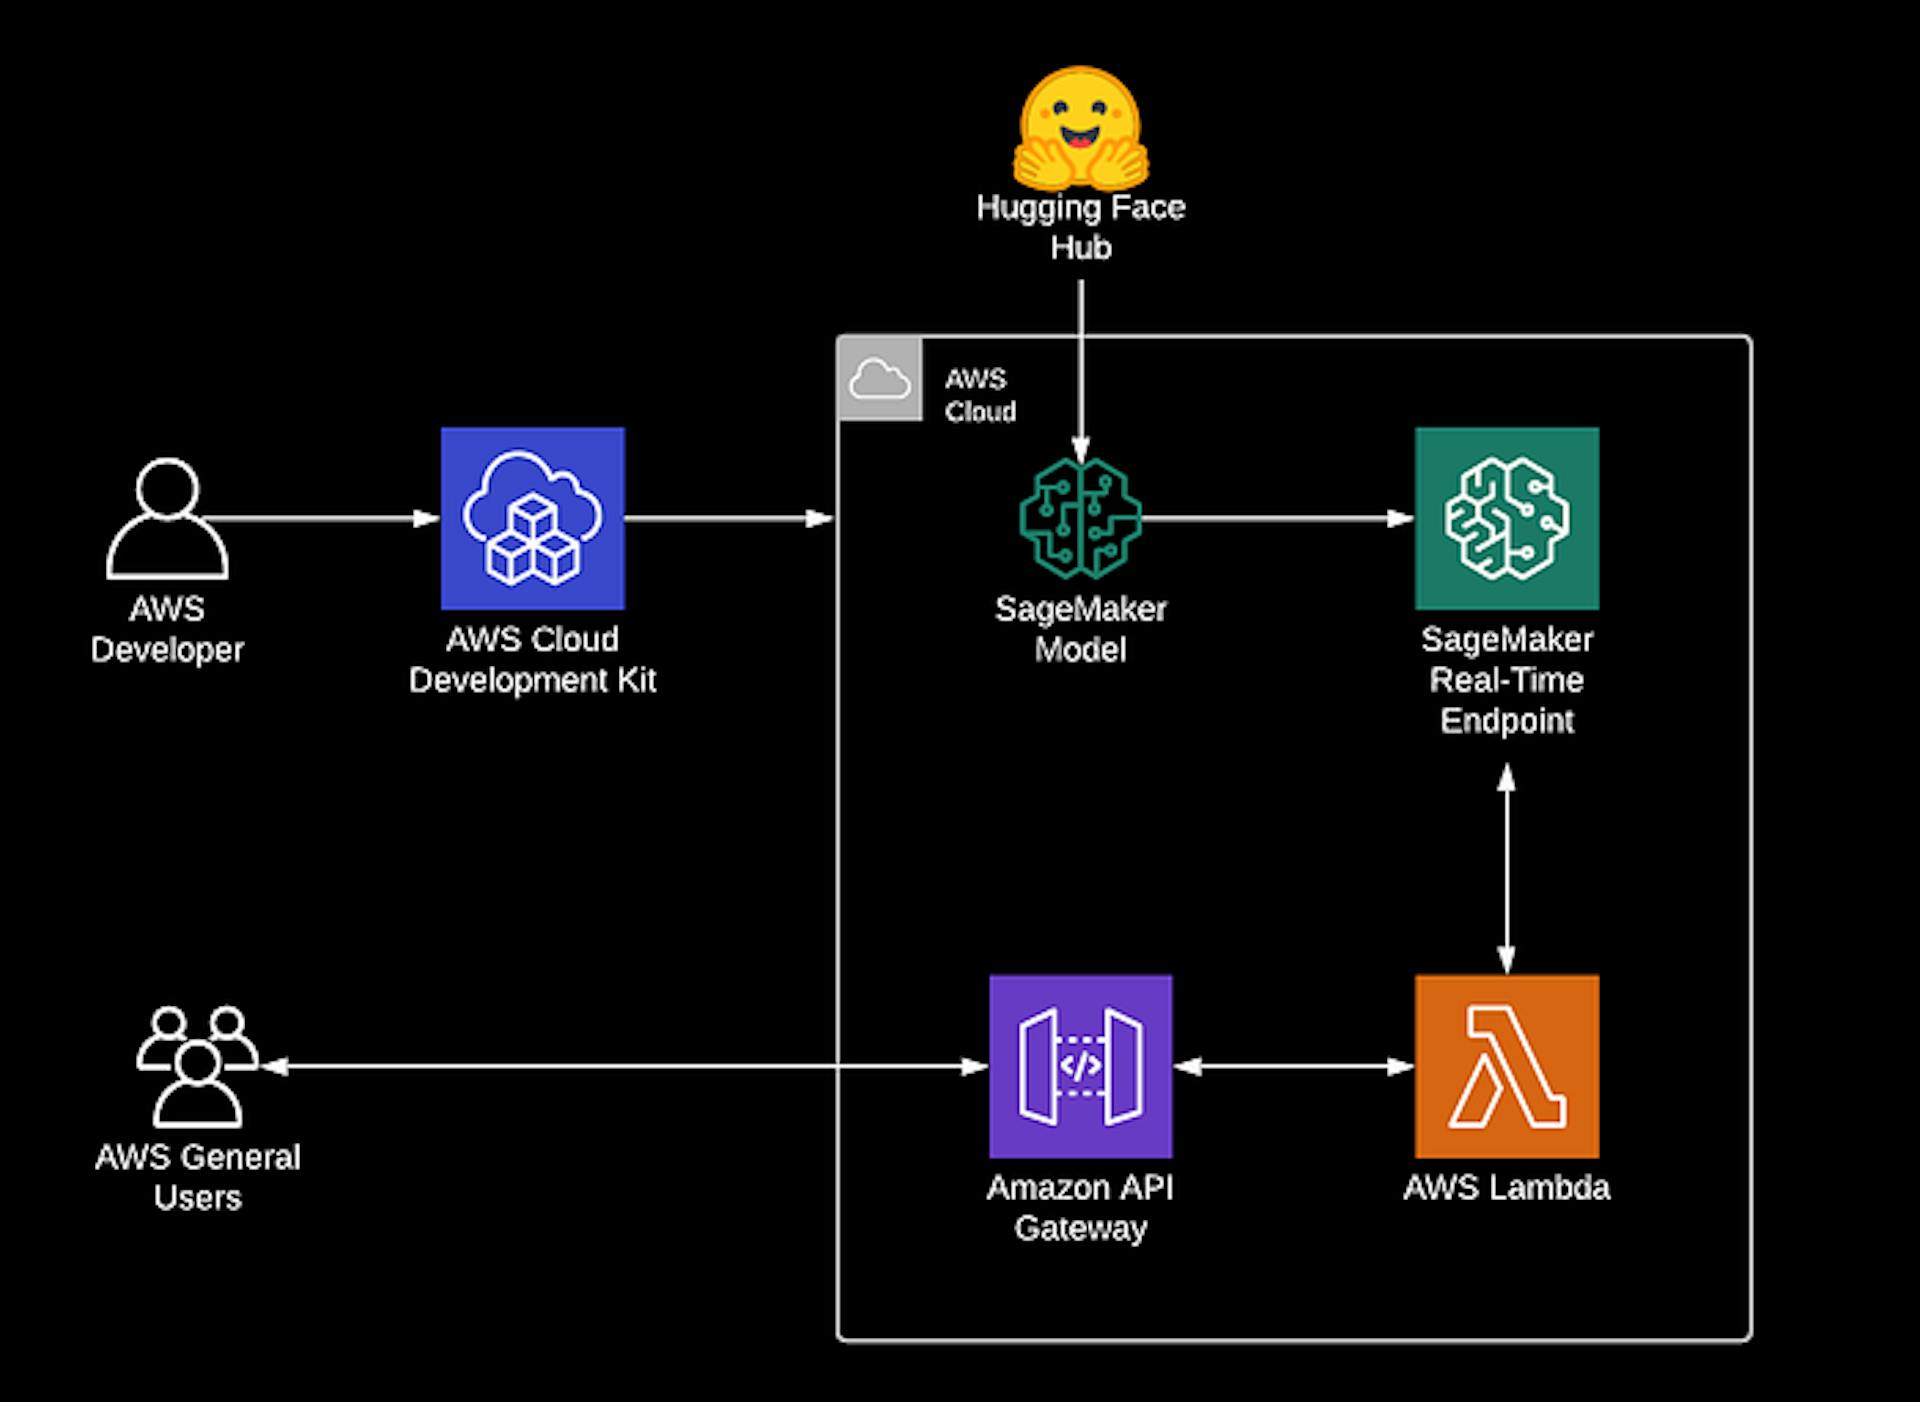
Task: Click the 'AWS Cloud' group label
Action: 980,395
